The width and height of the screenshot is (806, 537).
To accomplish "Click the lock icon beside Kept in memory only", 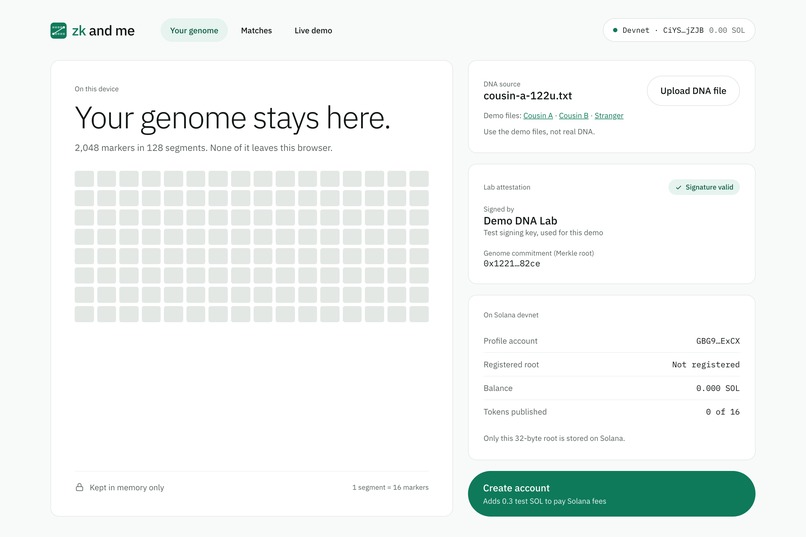I will 80,487.
